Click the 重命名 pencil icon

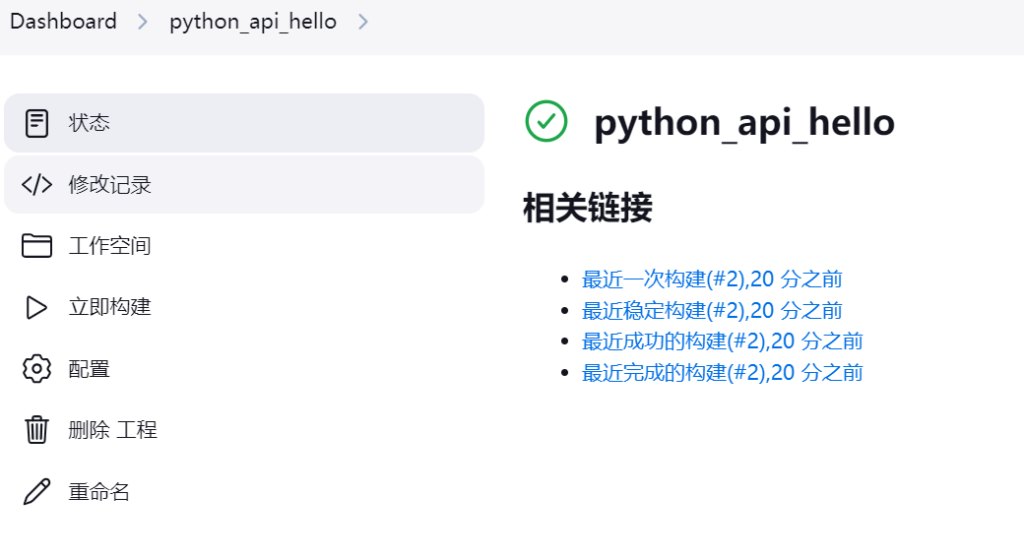(37, 492)
